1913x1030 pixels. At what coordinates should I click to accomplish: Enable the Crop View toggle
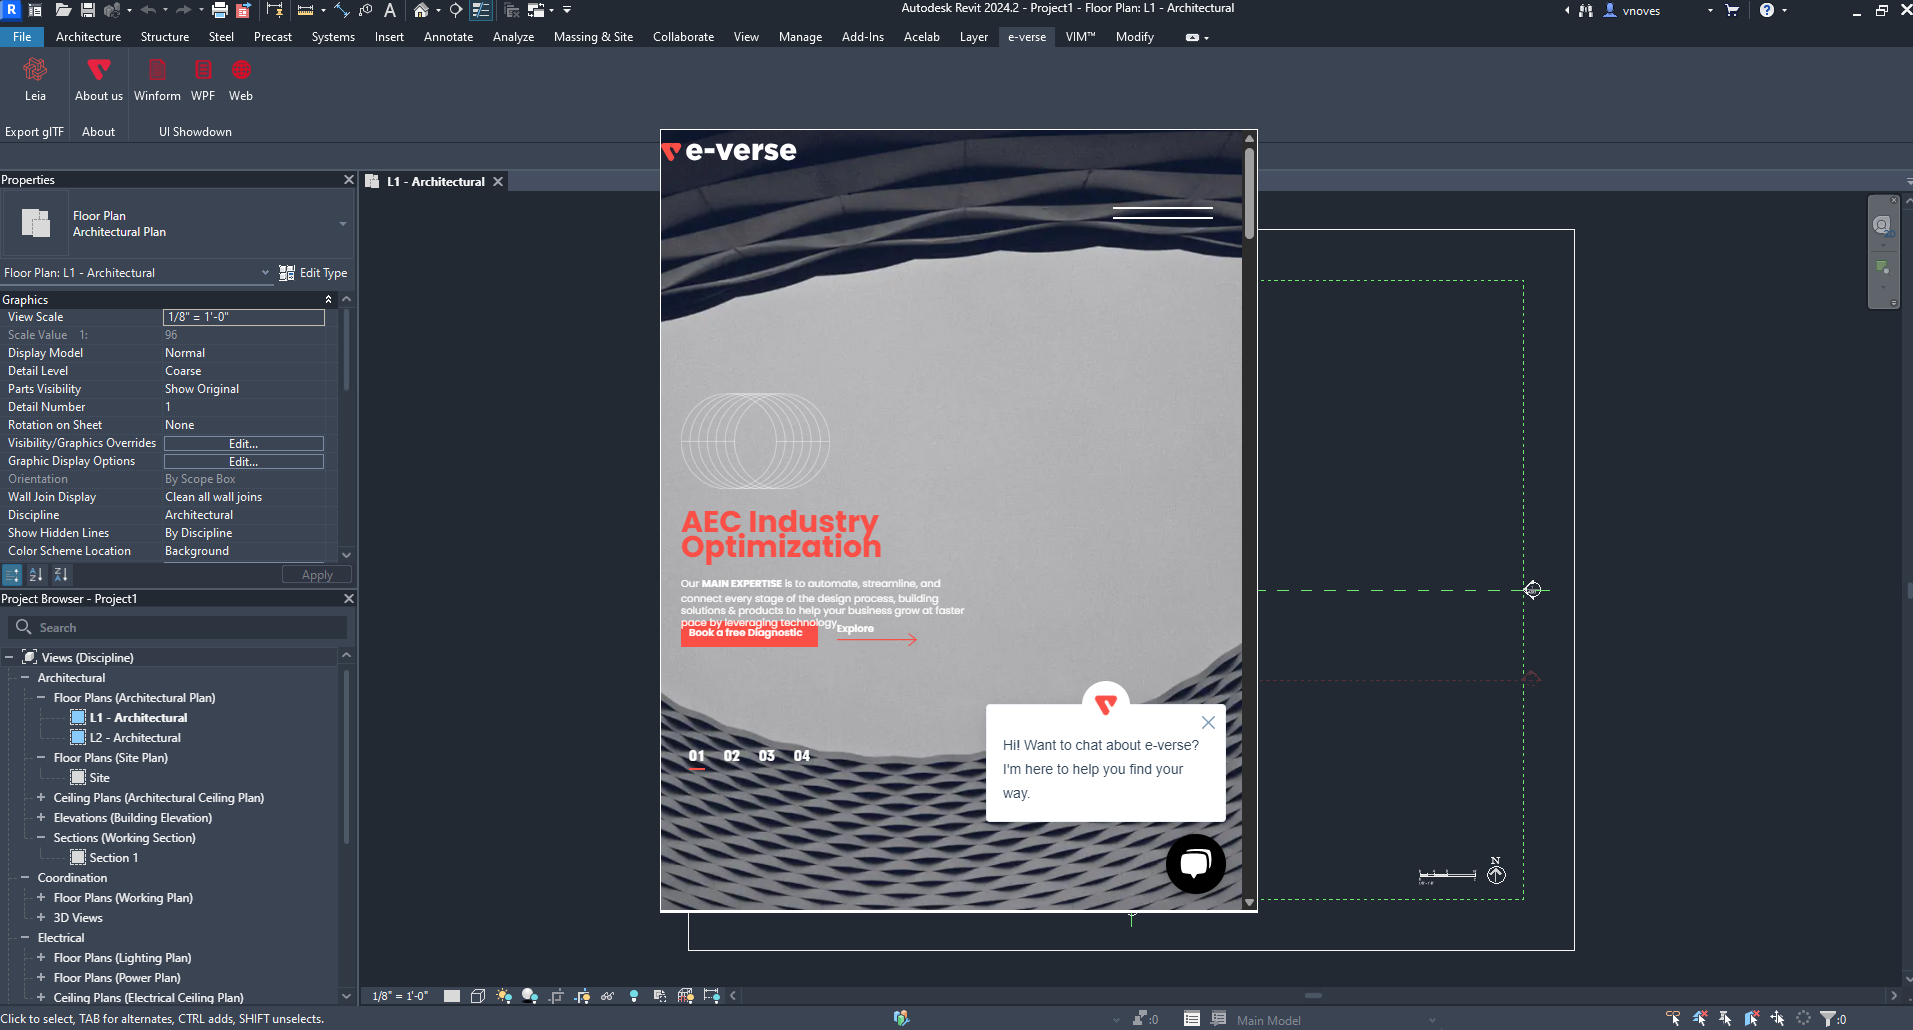point(555,996)
